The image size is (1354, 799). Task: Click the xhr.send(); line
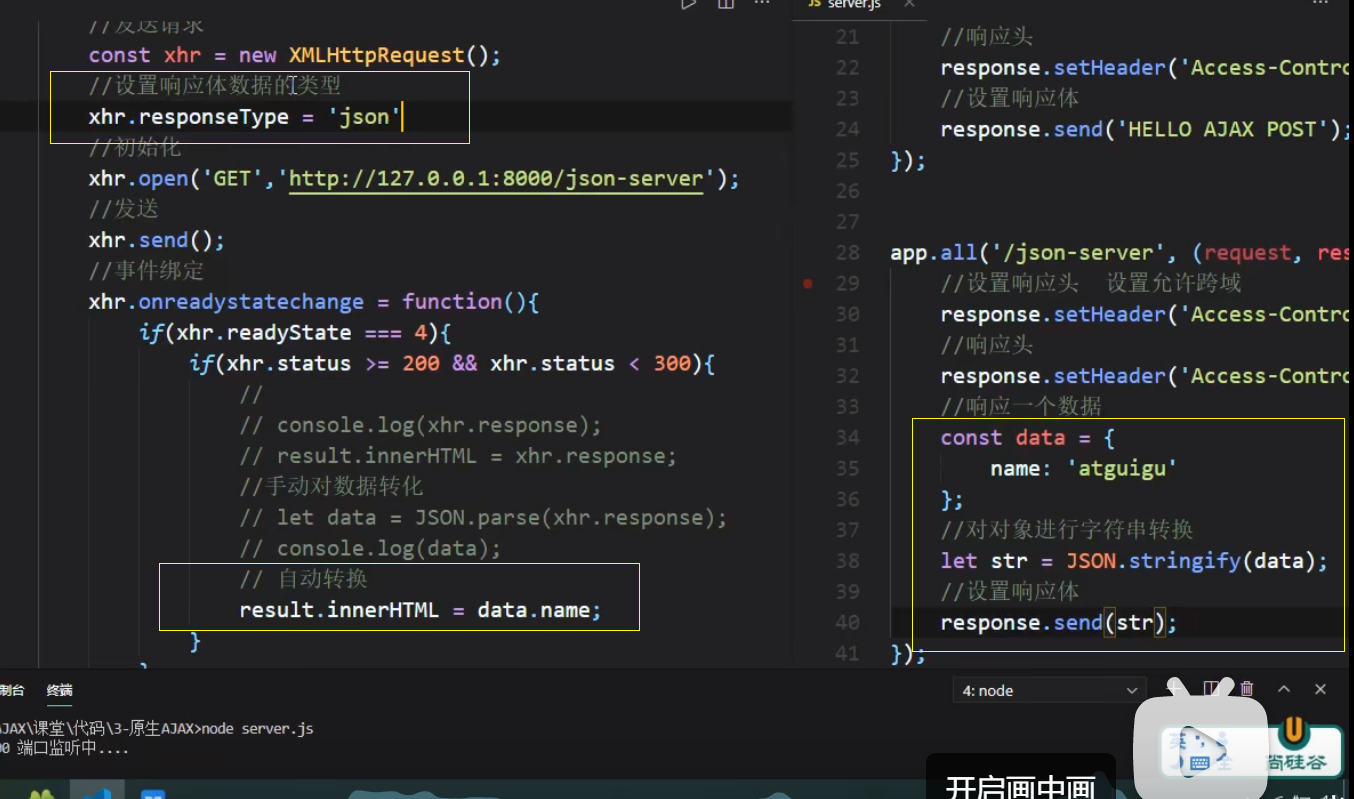156,240
